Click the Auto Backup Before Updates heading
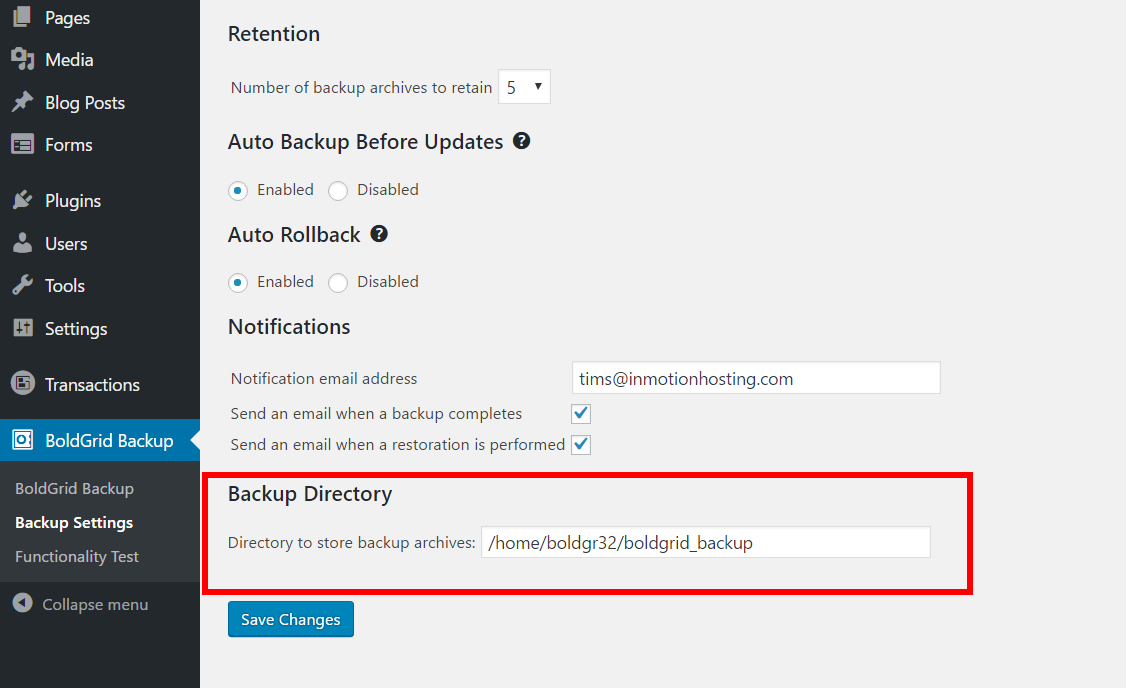The height and width of the screenshot is (688, 1126). (x=366, y=142)
